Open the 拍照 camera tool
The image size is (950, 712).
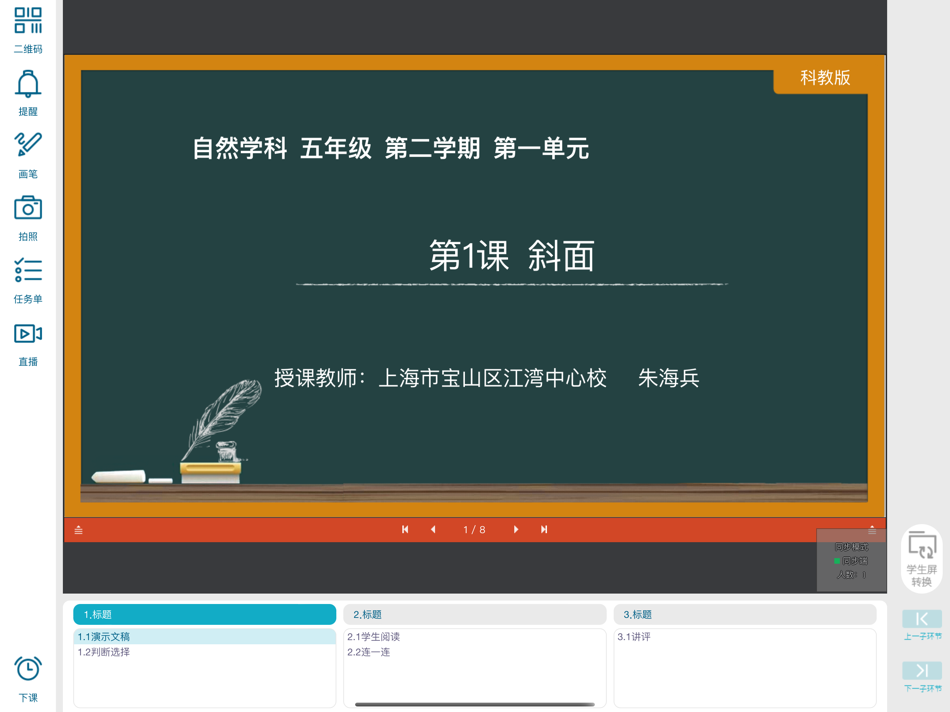28,218
